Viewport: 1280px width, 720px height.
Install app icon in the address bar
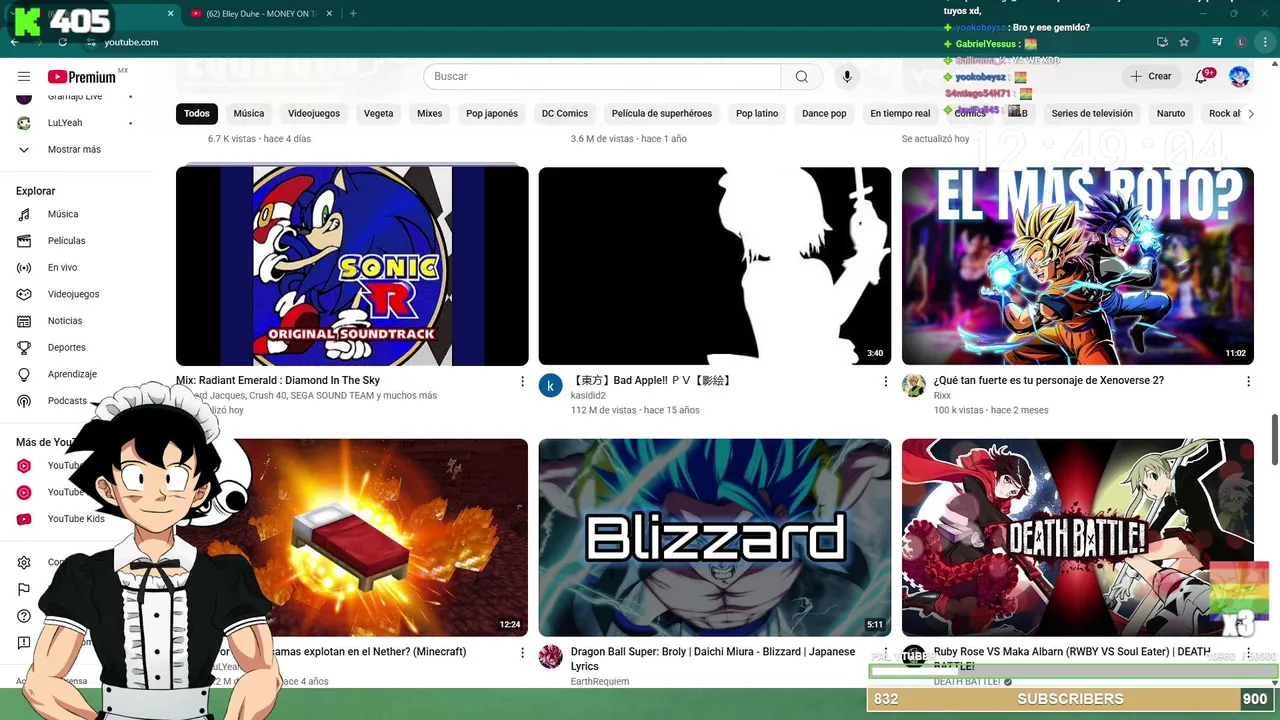[1162, 42]
